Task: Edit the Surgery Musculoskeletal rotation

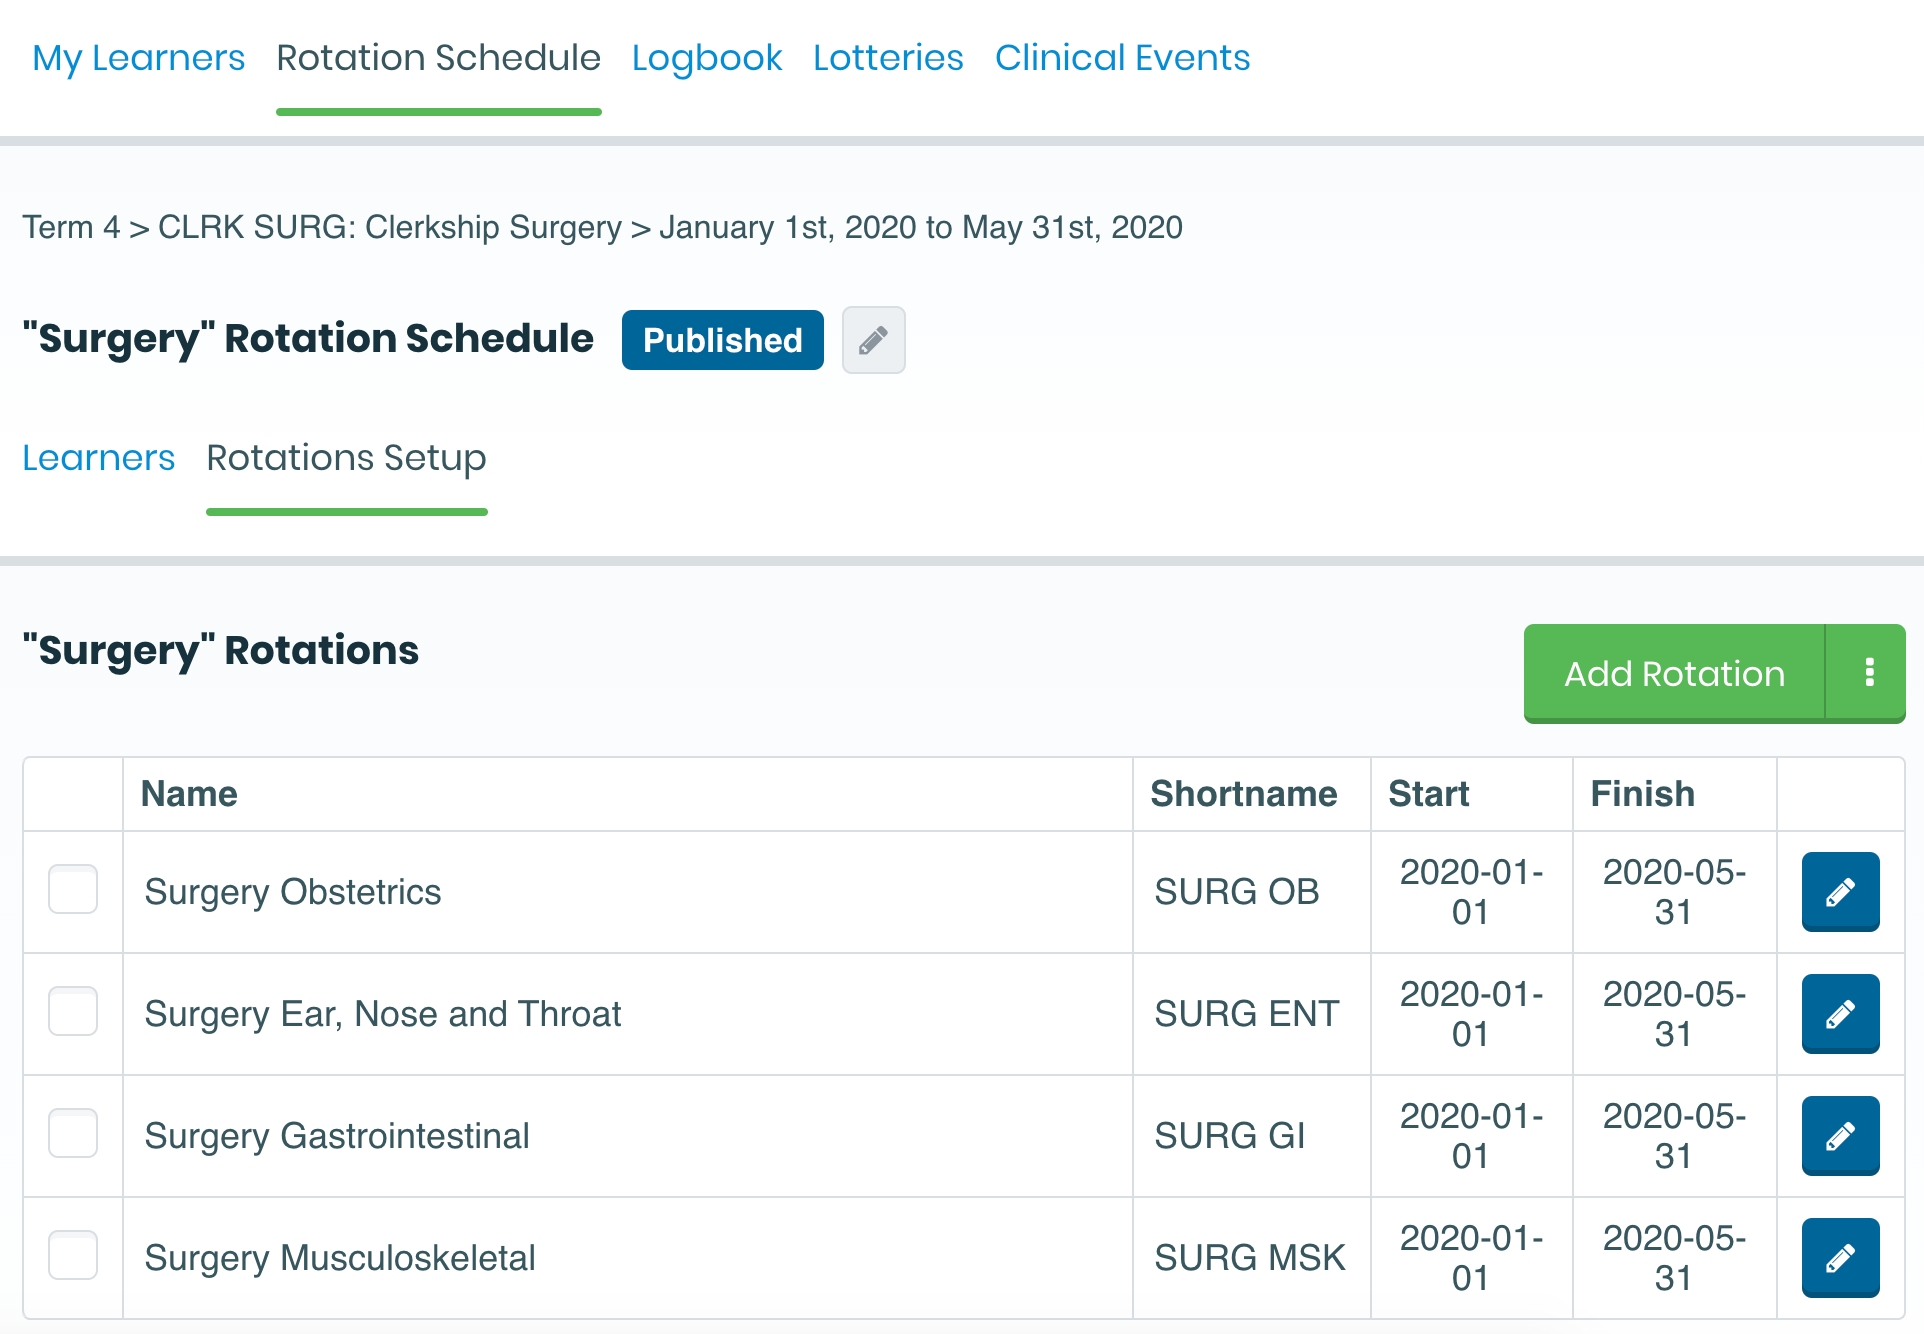Action: click(x=1839, y=1257)
